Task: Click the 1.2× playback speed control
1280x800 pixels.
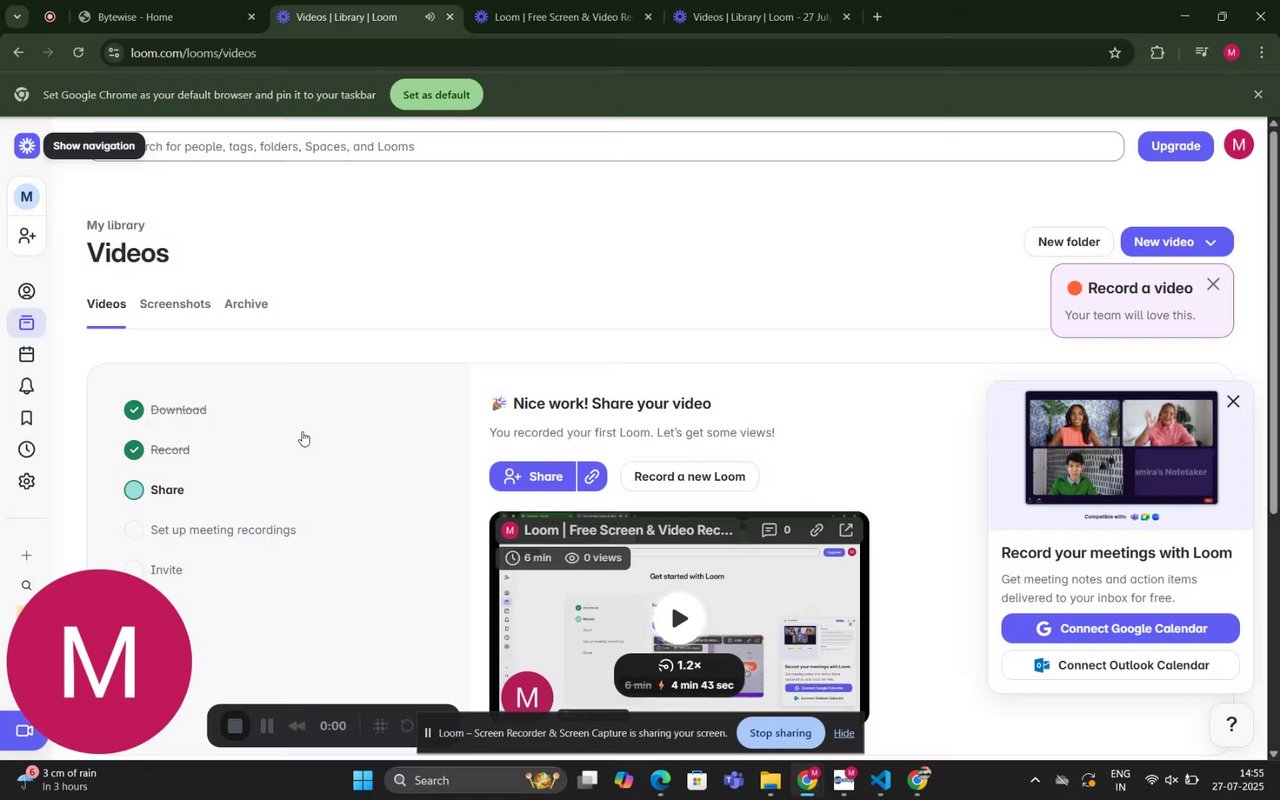Action: pos(680,665)
